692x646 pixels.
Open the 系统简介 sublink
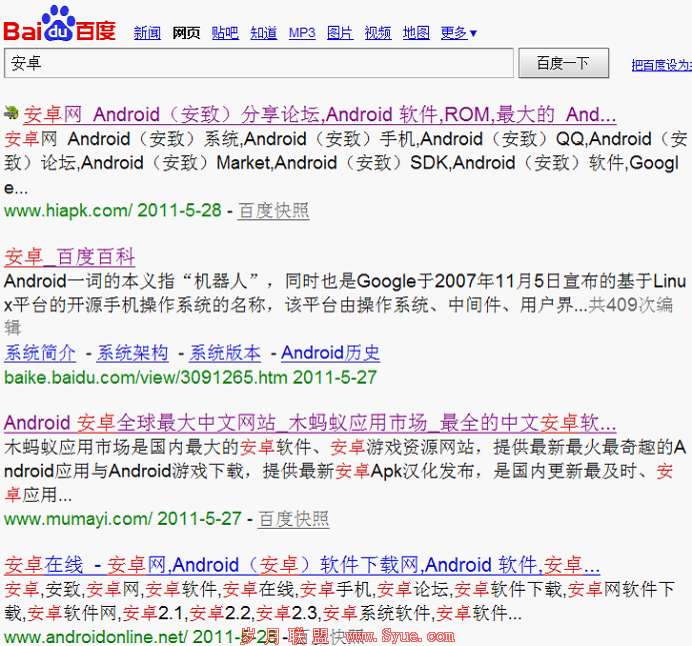coord(40,353)
